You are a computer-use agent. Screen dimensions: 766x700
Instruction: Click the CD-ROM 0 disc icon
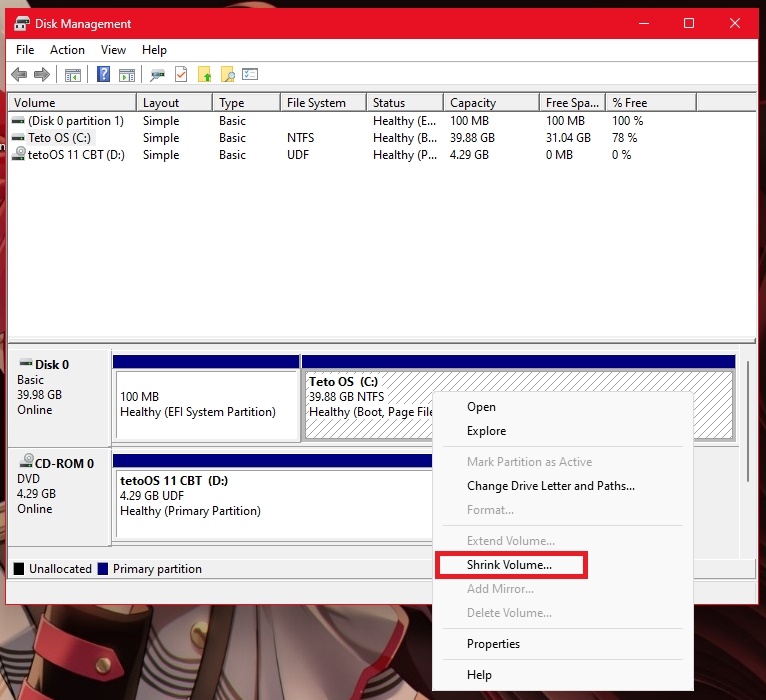pos(26,461)
